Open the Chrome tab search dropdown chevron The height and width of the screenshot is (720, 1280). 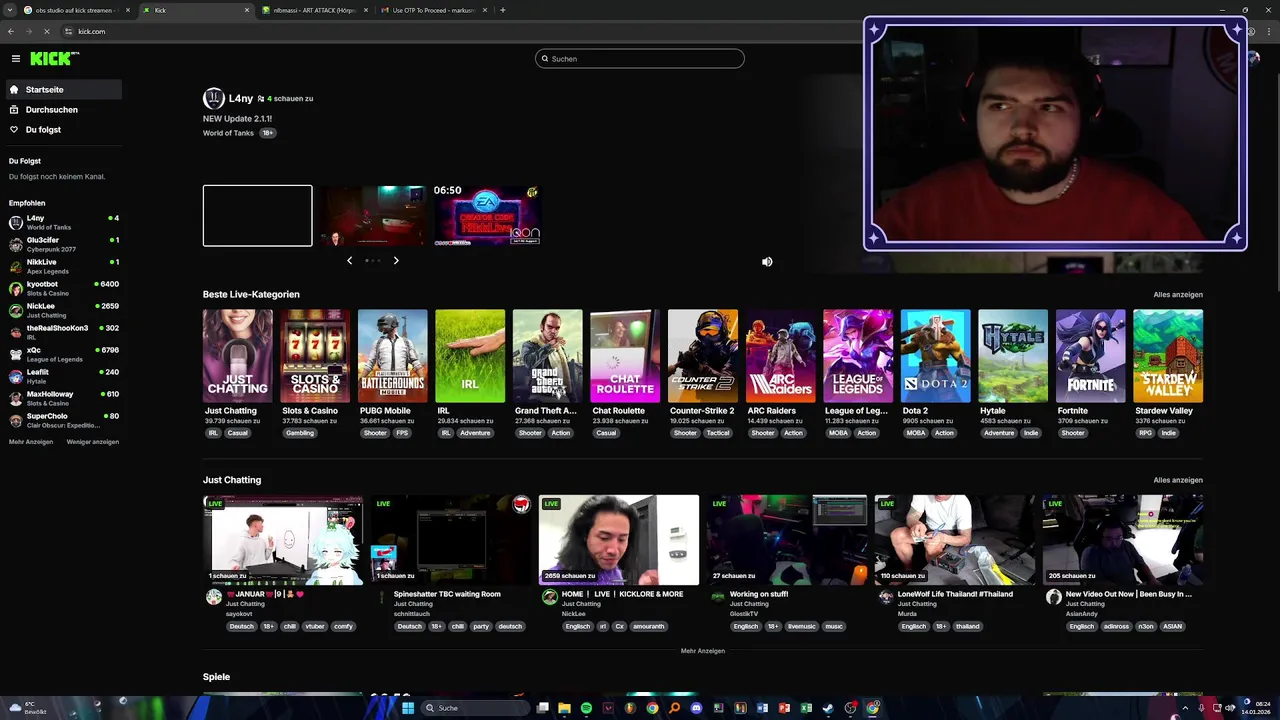coord(10,10)
